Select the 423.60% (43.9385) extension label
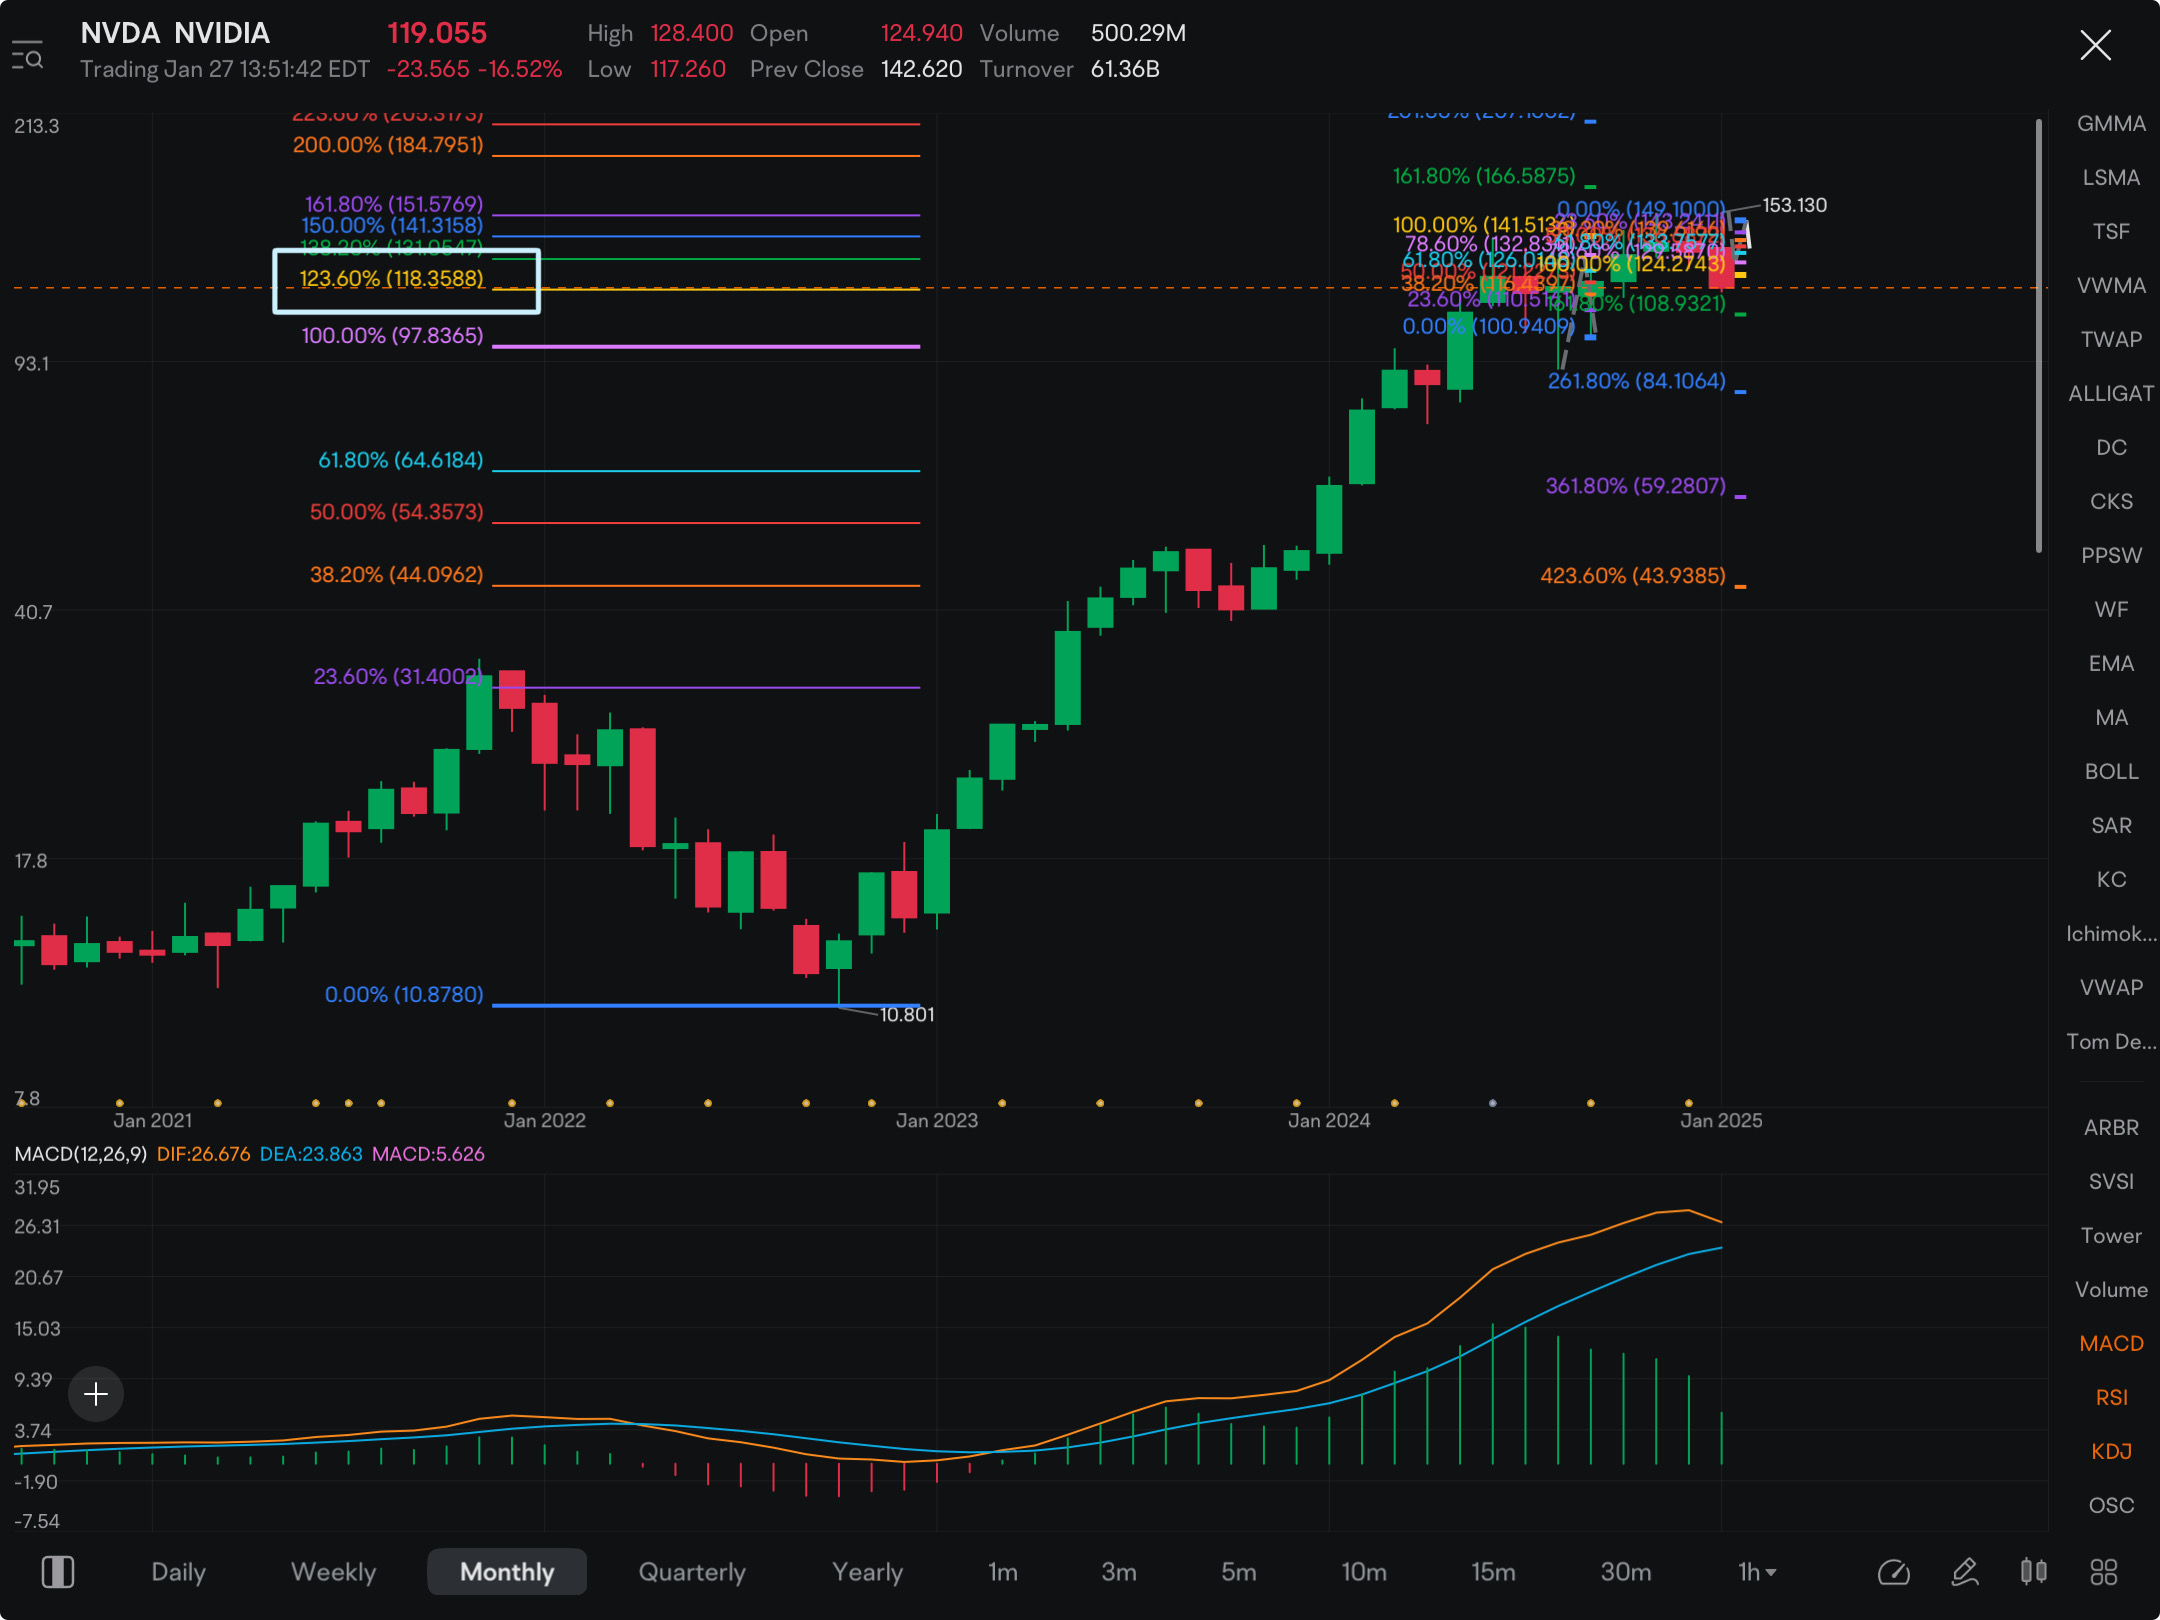This screenshot has height=1620, width=2160. (1633, 576)
